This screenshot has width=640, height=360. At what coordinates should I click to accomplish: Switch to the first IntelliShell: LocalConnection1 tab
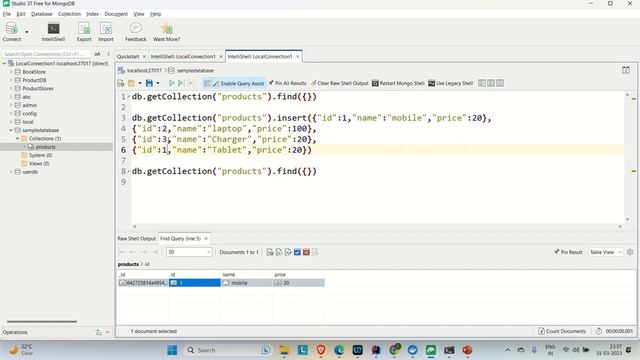tap(183, 57)
